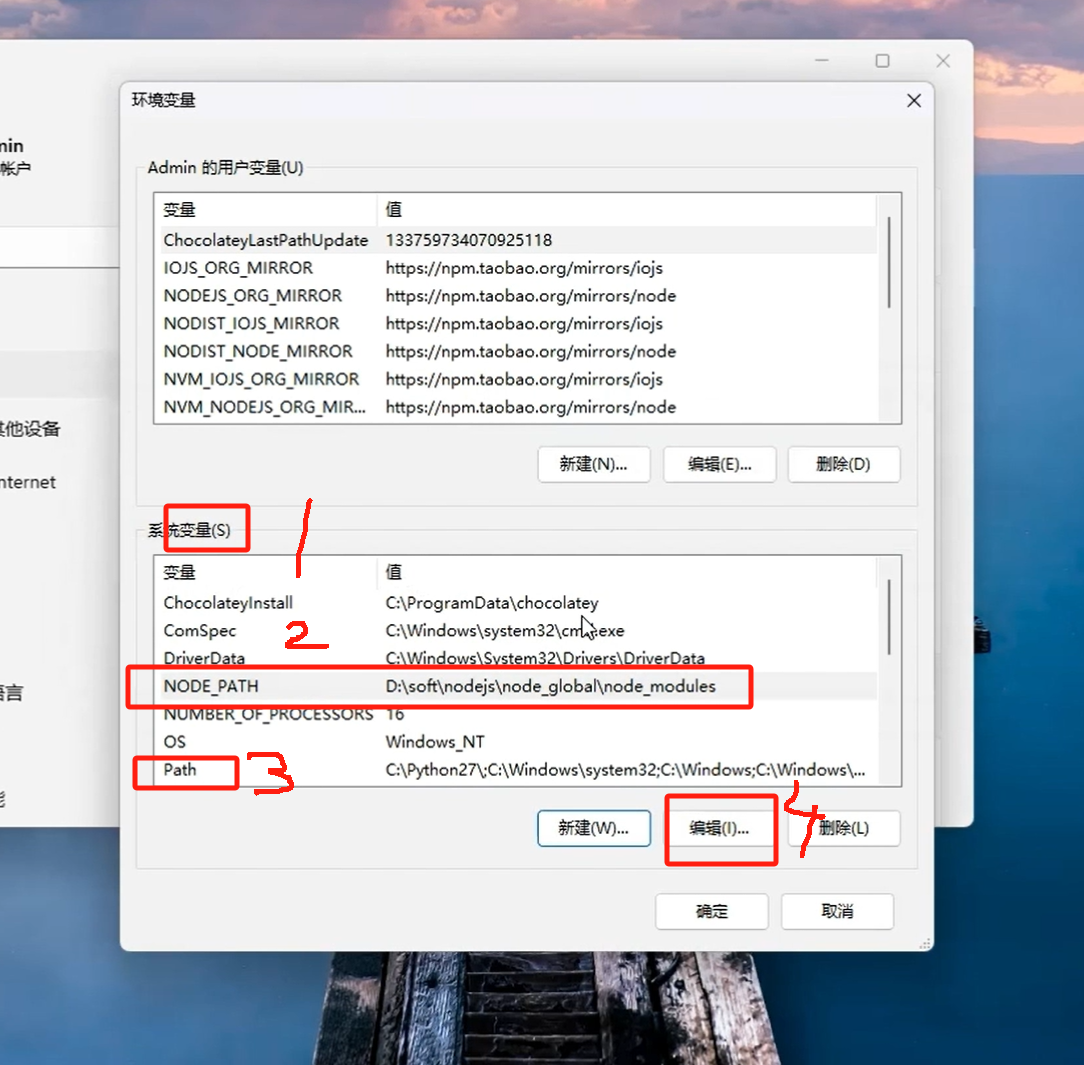Click the value 133759734070925118
This screenshot has width=1084, height=1065.
[469, 240]
